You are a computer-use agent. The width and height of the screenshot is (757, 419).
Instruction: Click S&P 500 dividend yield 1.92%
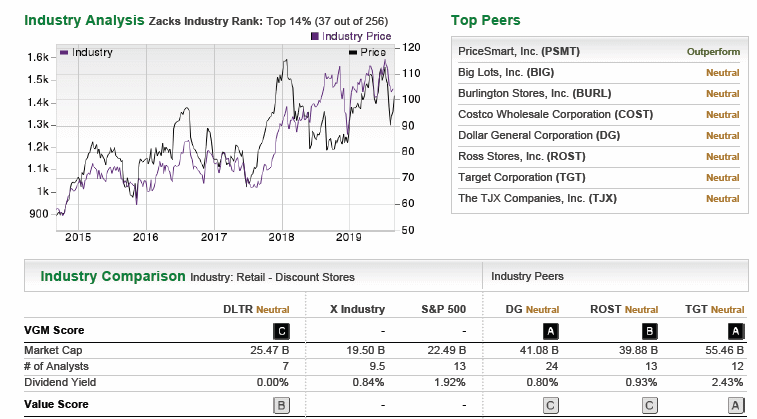449,382
